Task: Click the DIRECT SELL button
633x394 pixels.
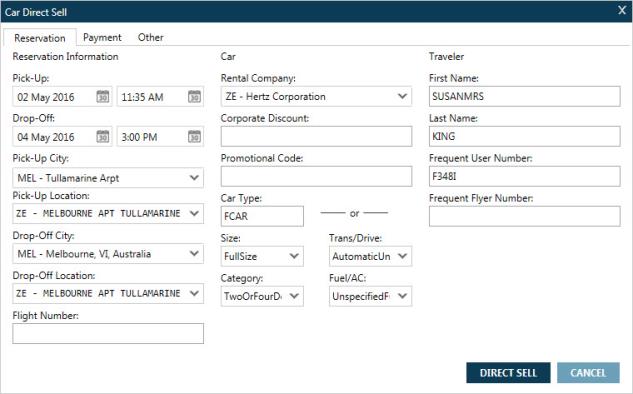Action: (508, 373)
